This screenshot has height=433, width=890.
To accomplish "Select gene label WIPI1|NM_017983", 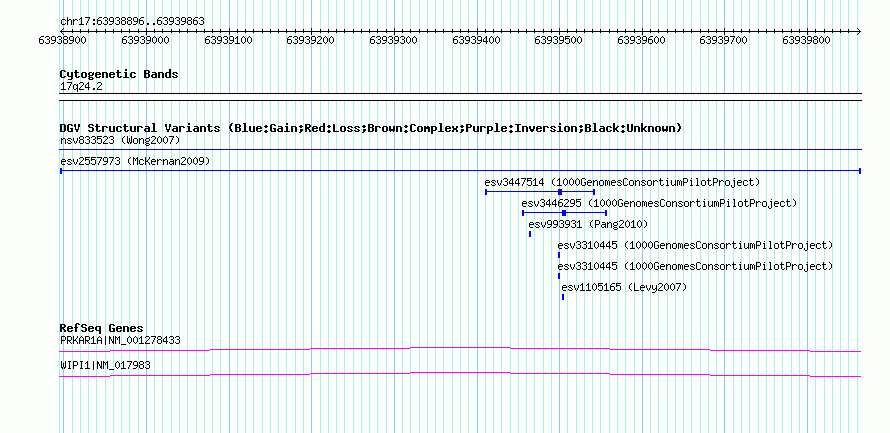I will tap(106, 365).
